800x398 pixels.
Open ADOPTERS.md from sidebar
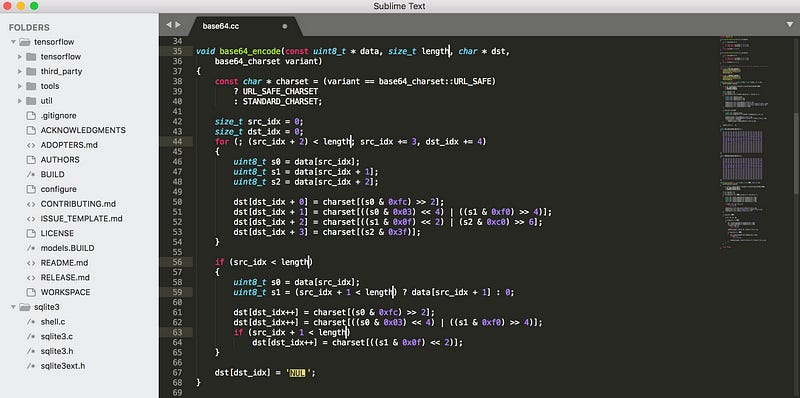69,145
